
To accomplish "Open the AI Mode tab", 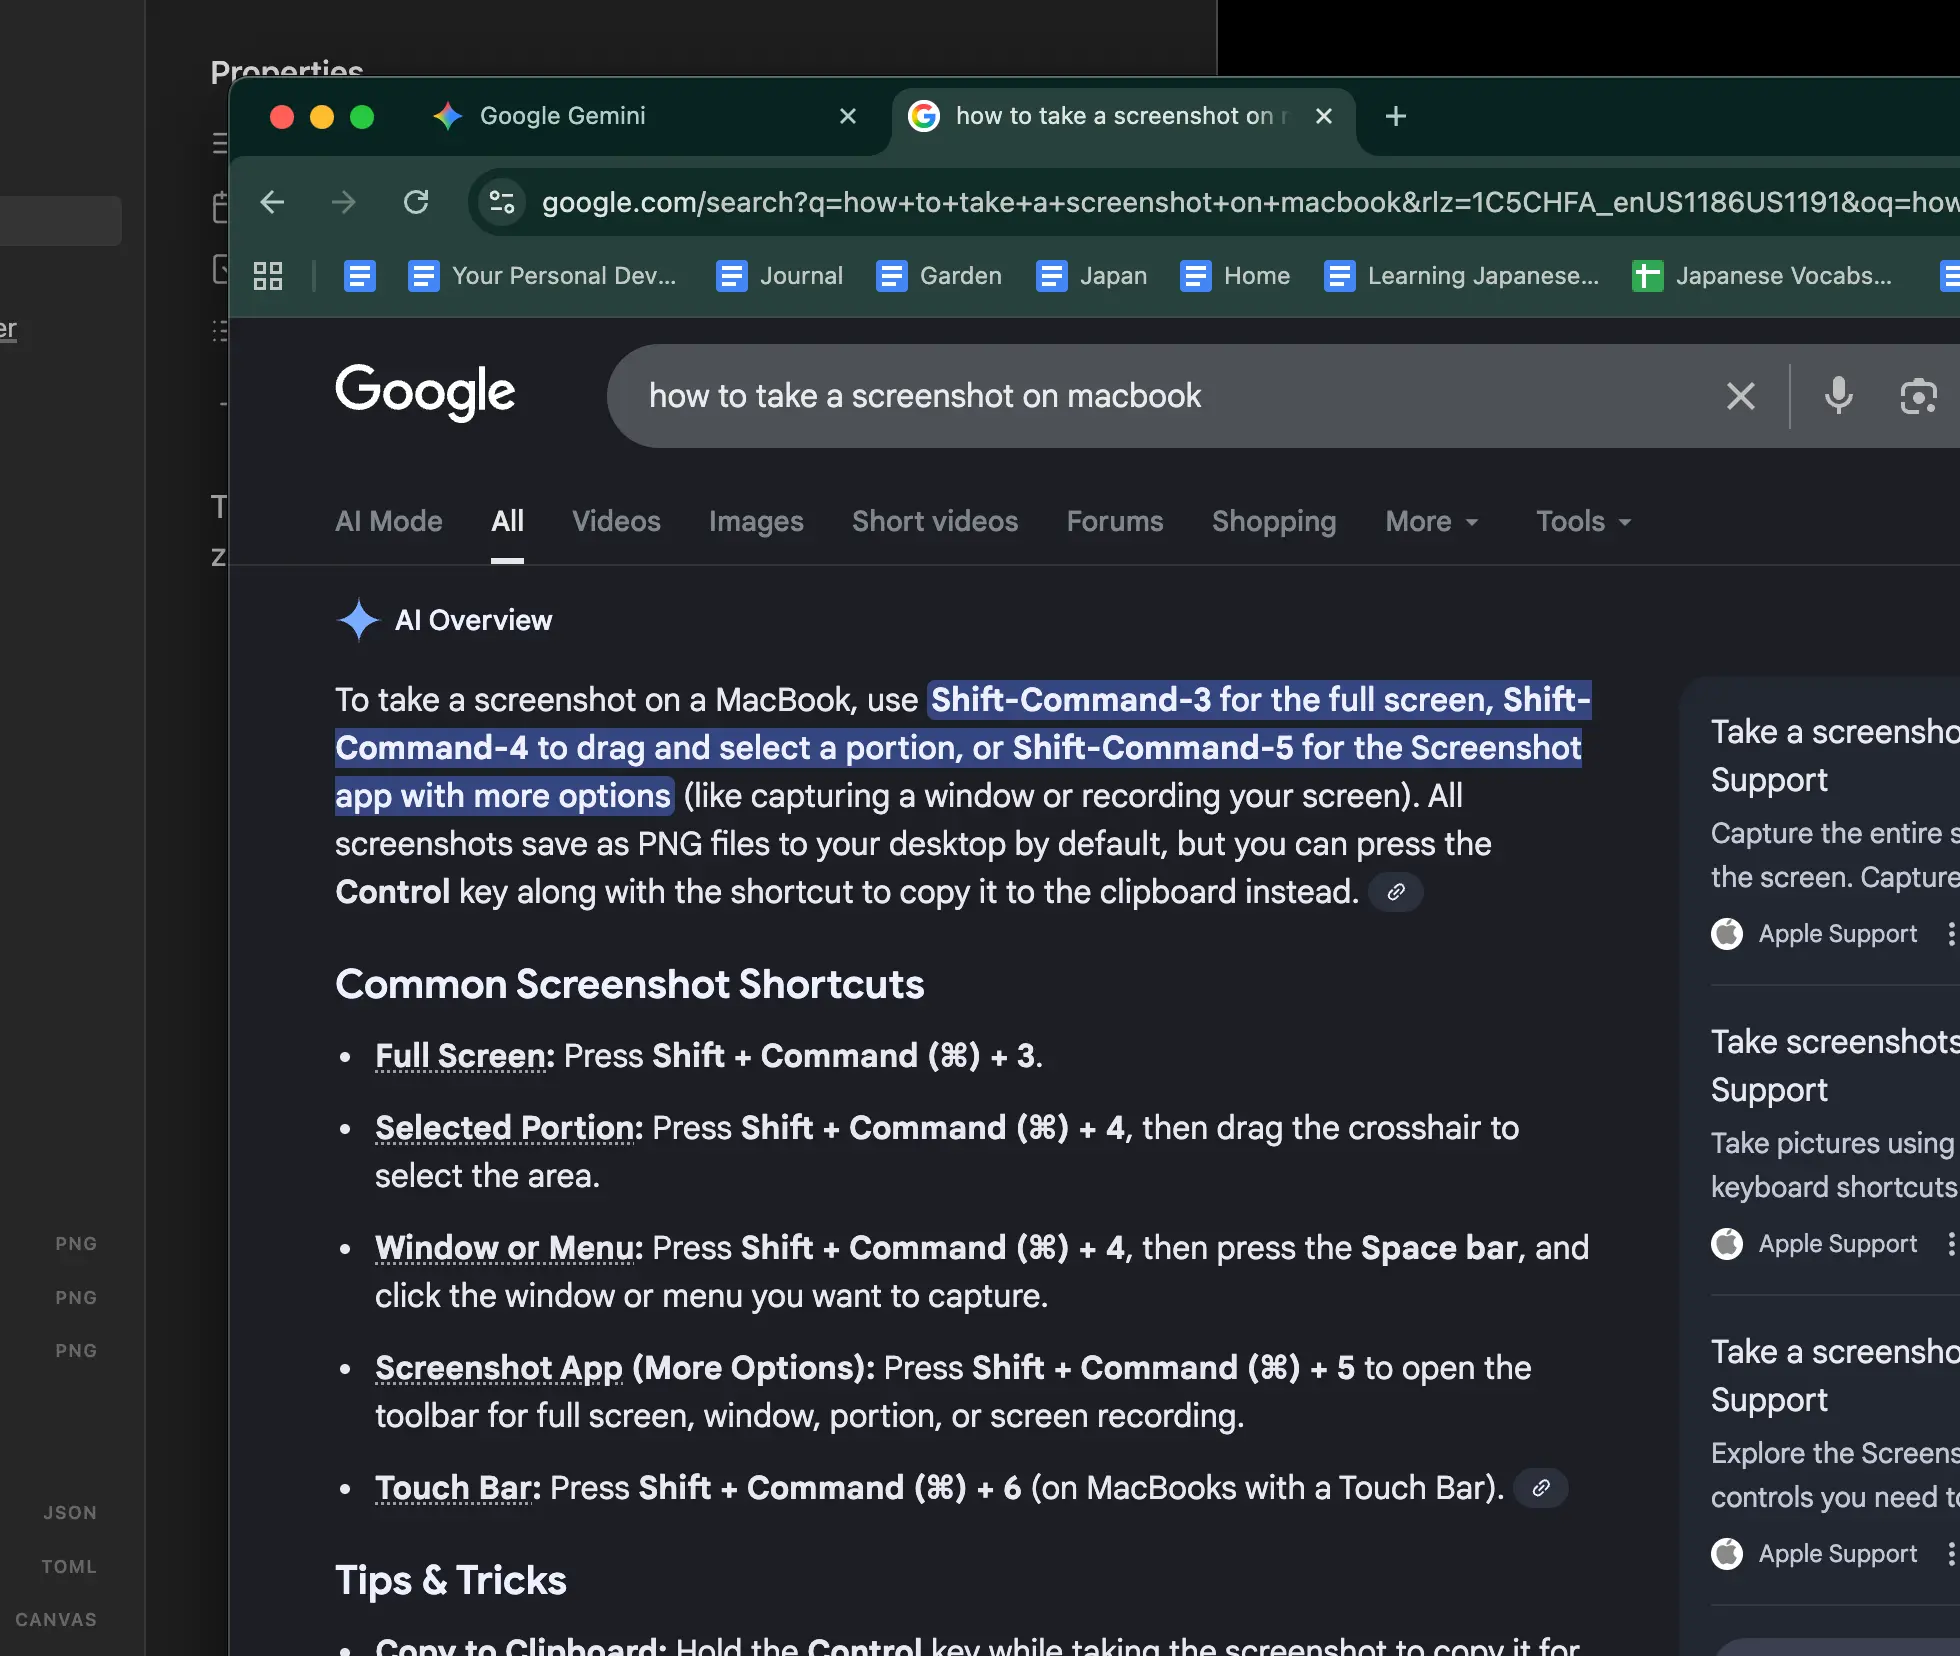I will 388,521.
